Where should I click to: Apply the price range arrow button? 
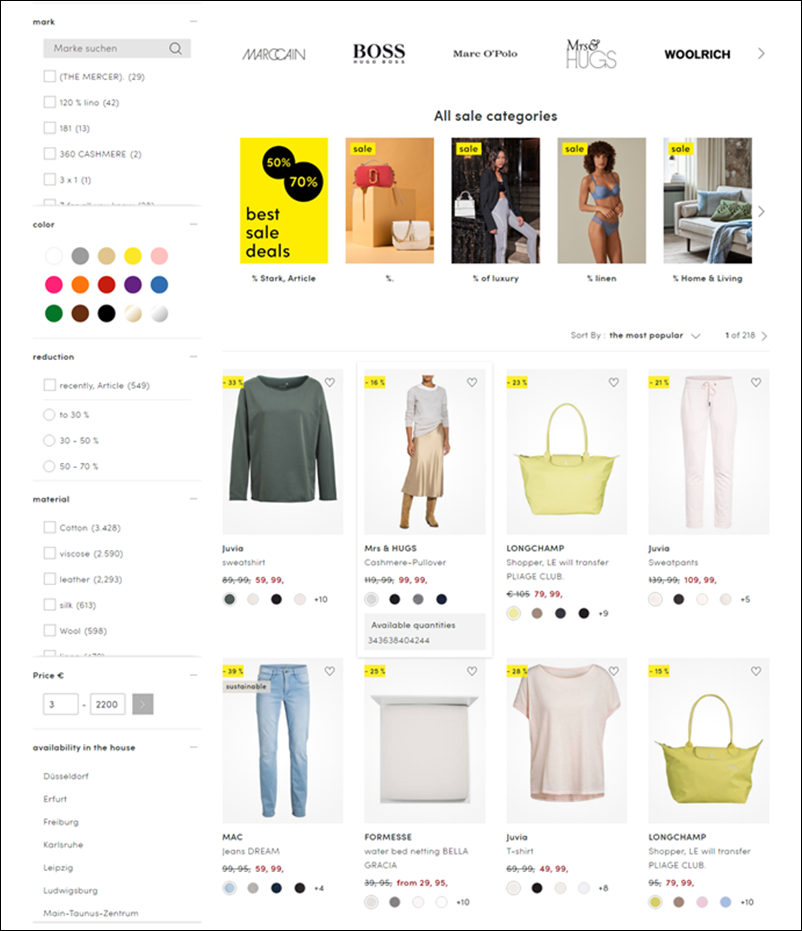click(142, 704)
